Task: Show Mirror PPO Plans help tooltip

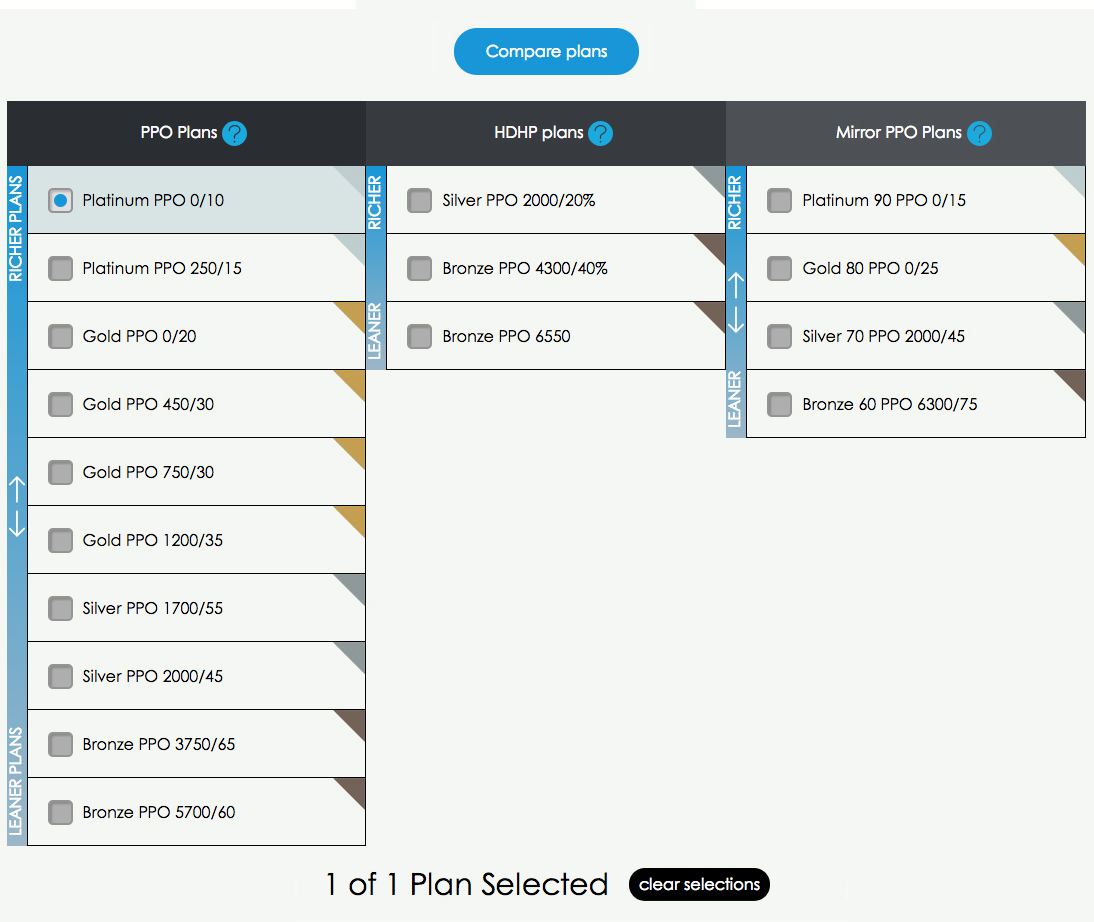Action: [979, 133]
